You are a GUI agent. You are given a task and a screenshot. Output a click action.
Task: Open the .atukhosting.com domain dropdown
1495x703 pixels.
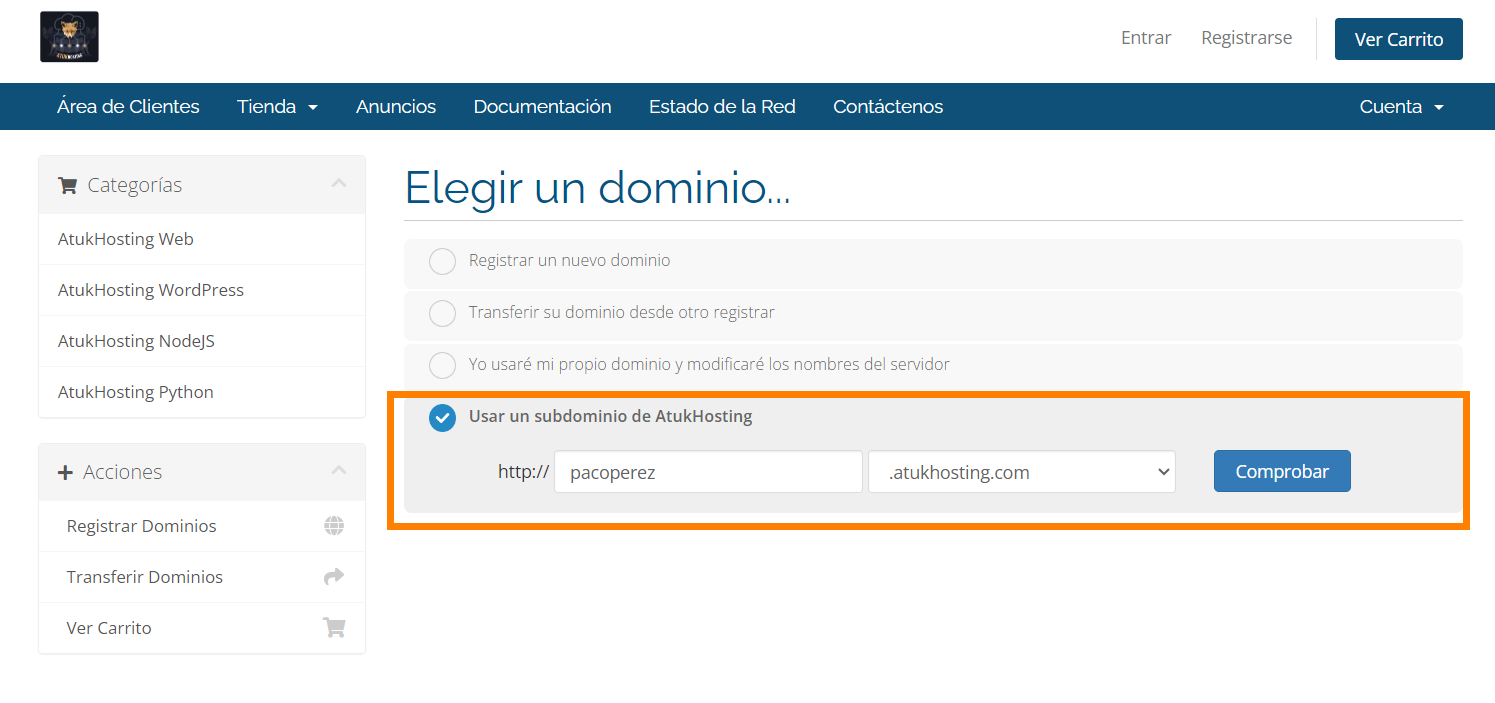coord(1021,472)
